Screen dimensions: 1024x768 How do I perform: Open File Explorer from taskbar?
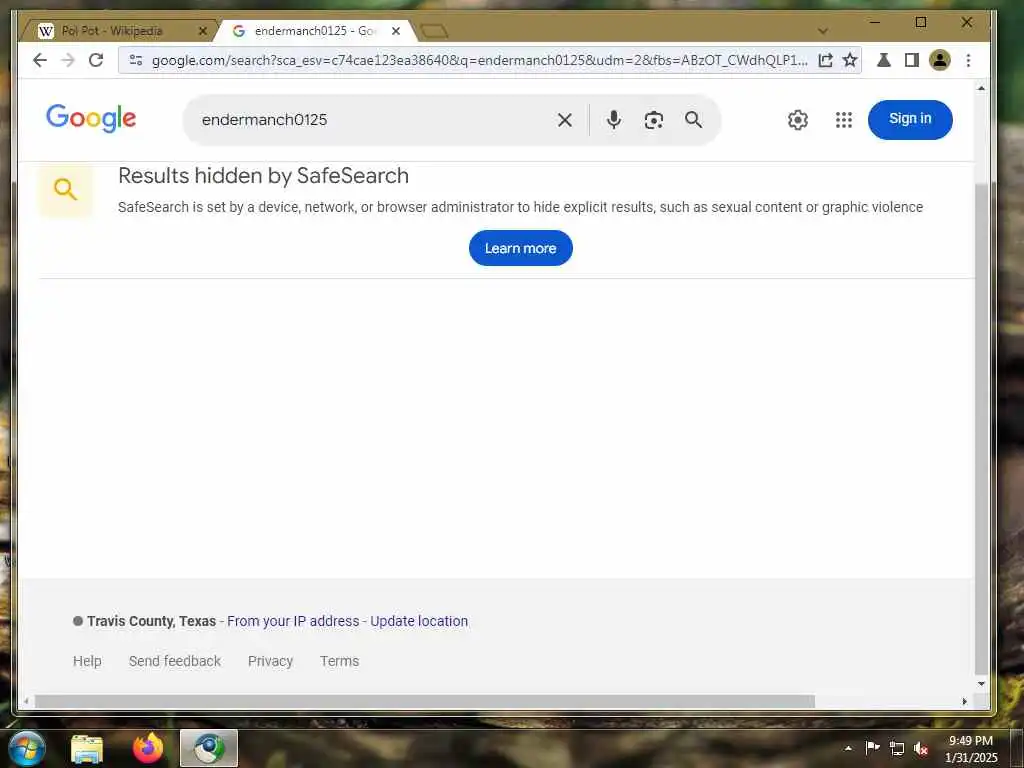(87, 748)
